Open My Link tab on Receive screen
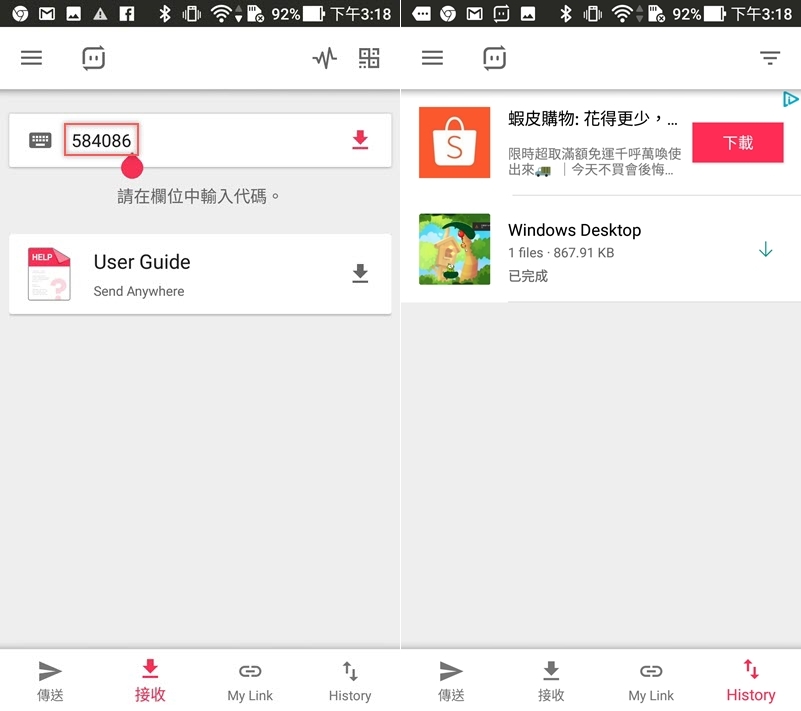801x711 pixels. click(x=250, y=681)
